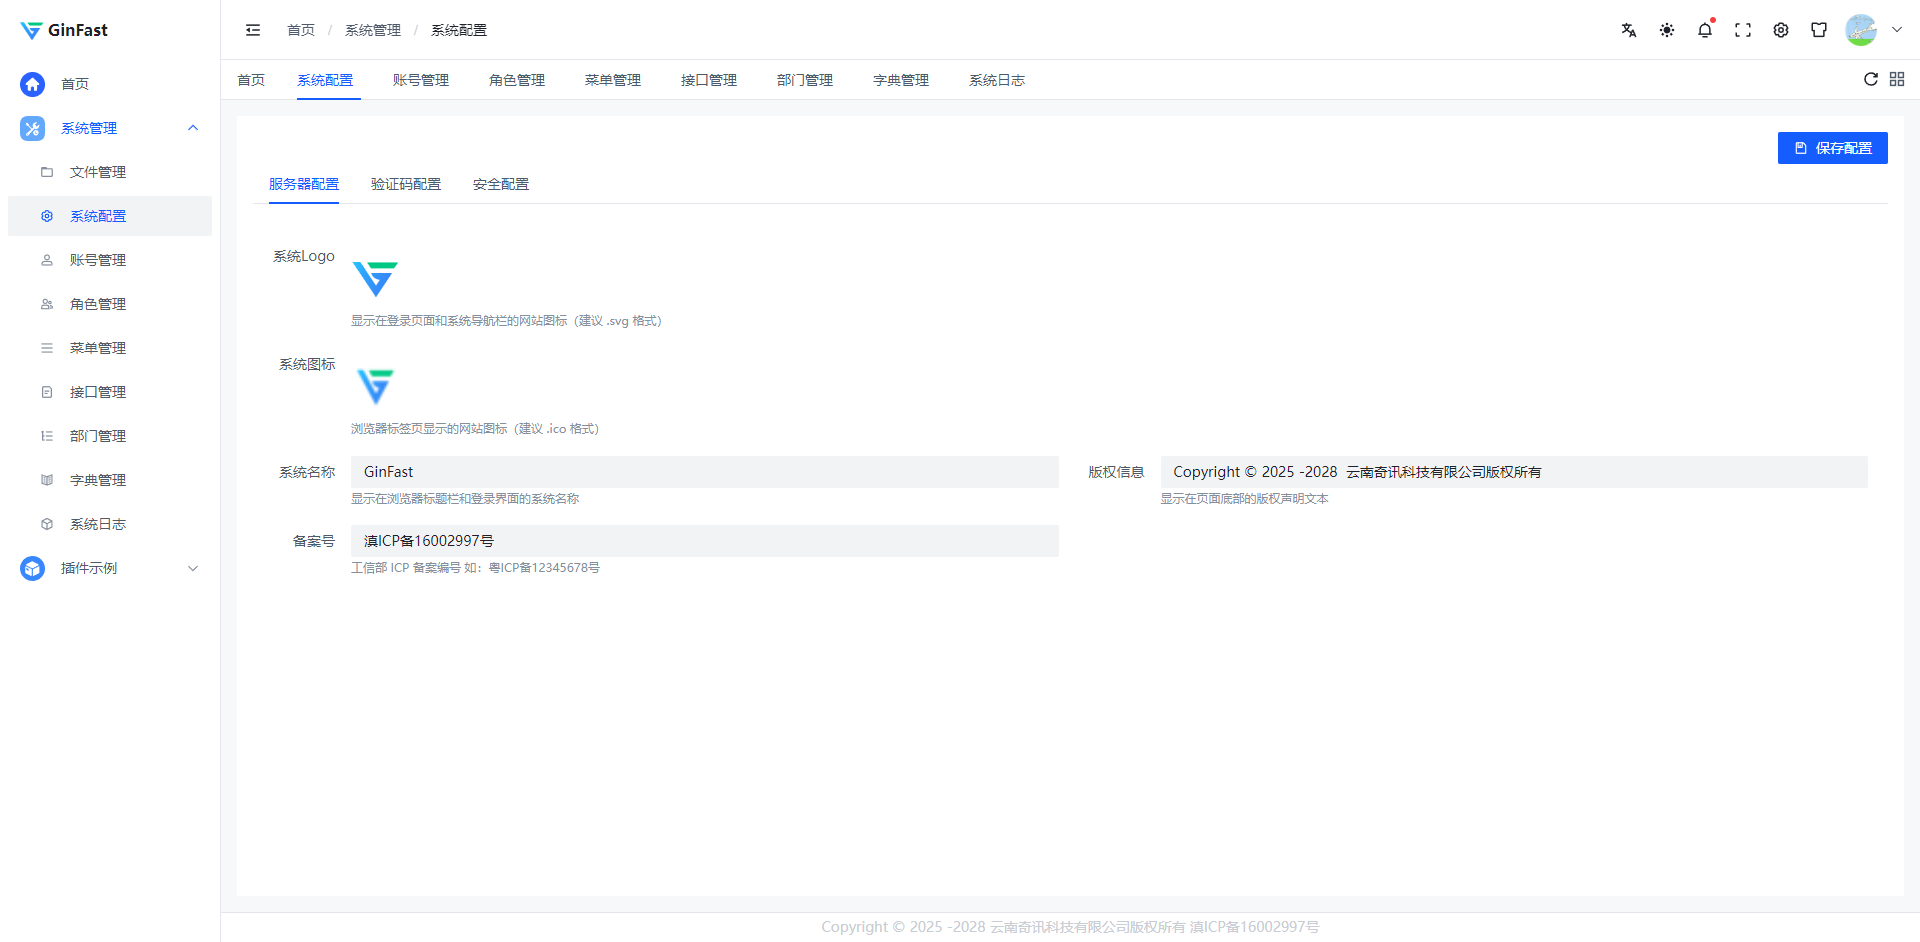Click hint text 显示在页面底部的版权声明文本
1920x942 pixels.
click(1244, 499)
